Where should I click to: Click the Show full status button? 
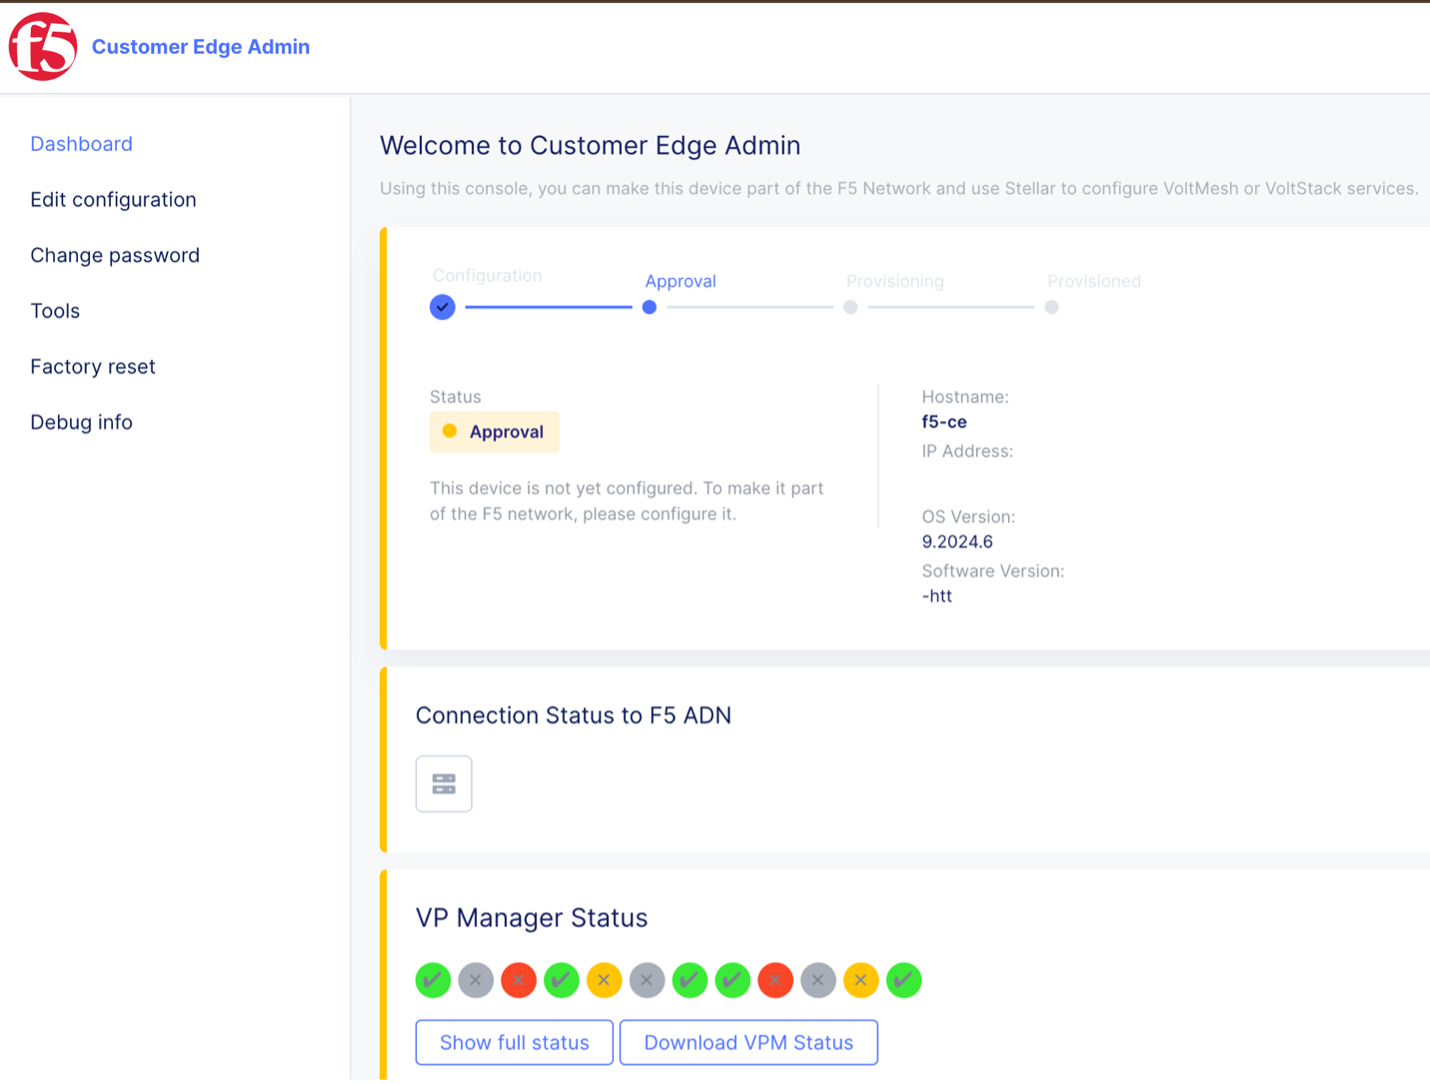click(x=514, y=1042)
